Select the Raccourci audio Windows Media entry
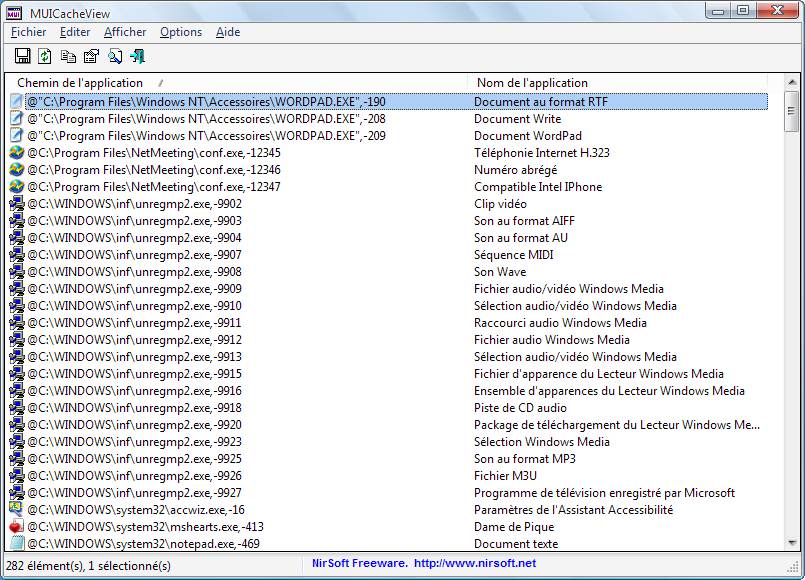Screen dimensions: 805x580 coord(560,322)
